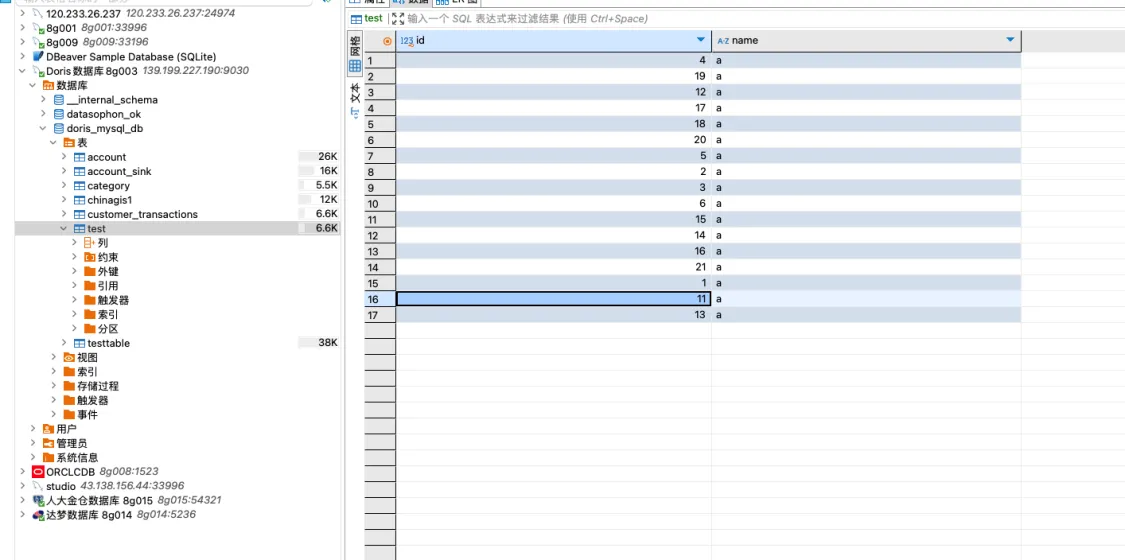
Task: Click the name column header
Action: [866, 41]
